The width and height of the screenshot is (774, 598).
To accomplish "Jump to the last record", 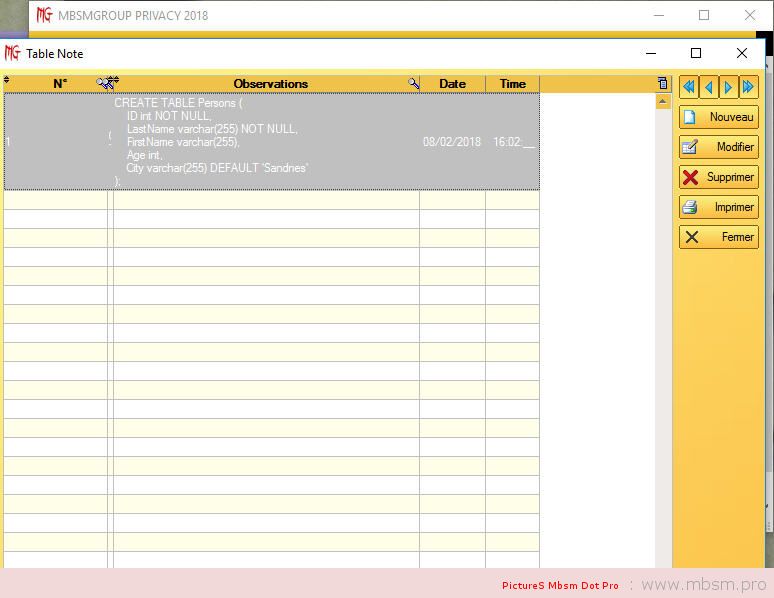I will point(749,87).
